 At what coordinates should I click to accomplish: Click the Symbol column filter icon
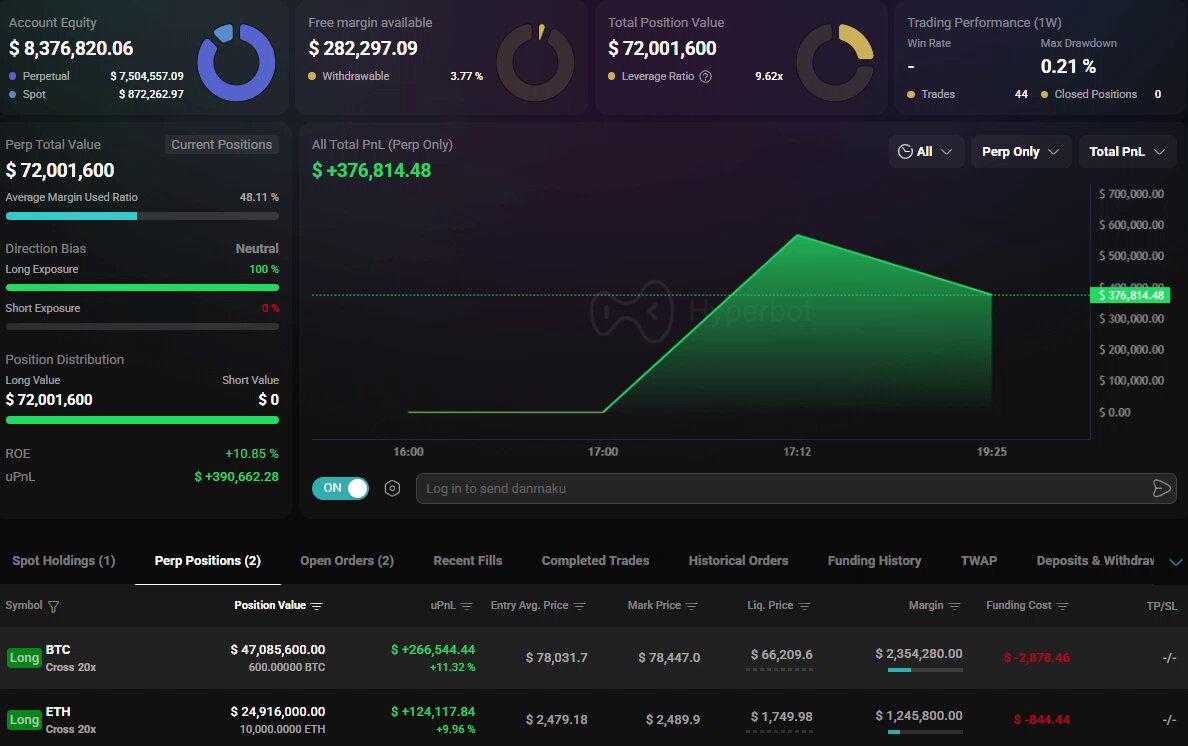pyautogui.click(x=53, y=606)
